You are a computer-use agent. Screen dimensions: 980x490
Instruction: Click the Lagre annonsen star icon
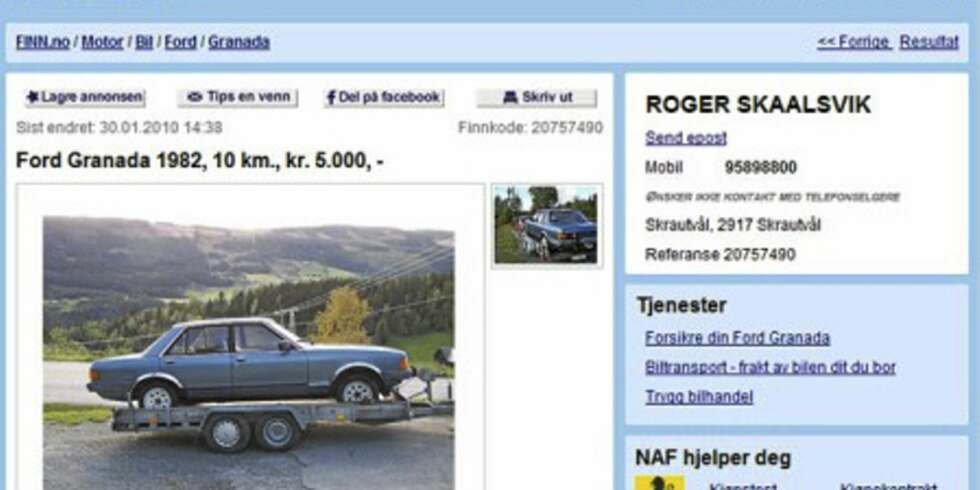click(32, 98)
